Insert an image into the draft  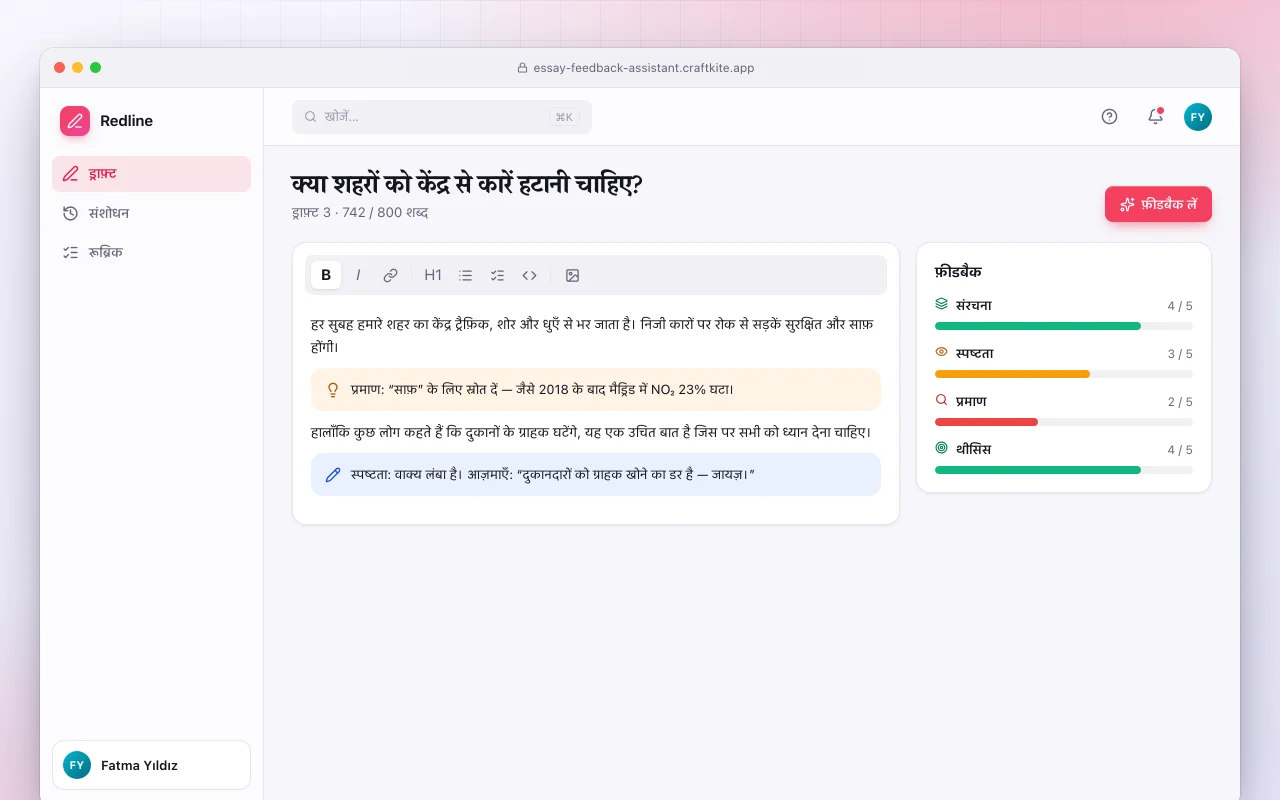click(572, 275)
